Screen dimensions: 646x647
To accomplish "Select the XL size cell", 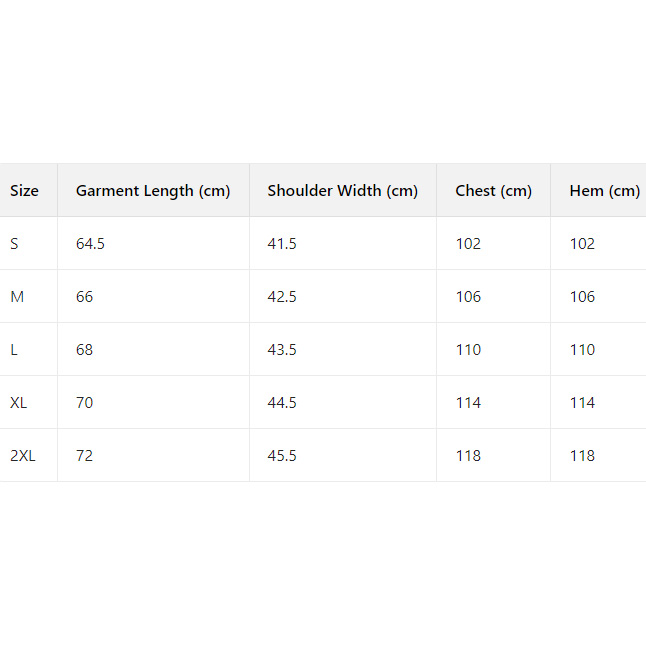I will point(19,403).
